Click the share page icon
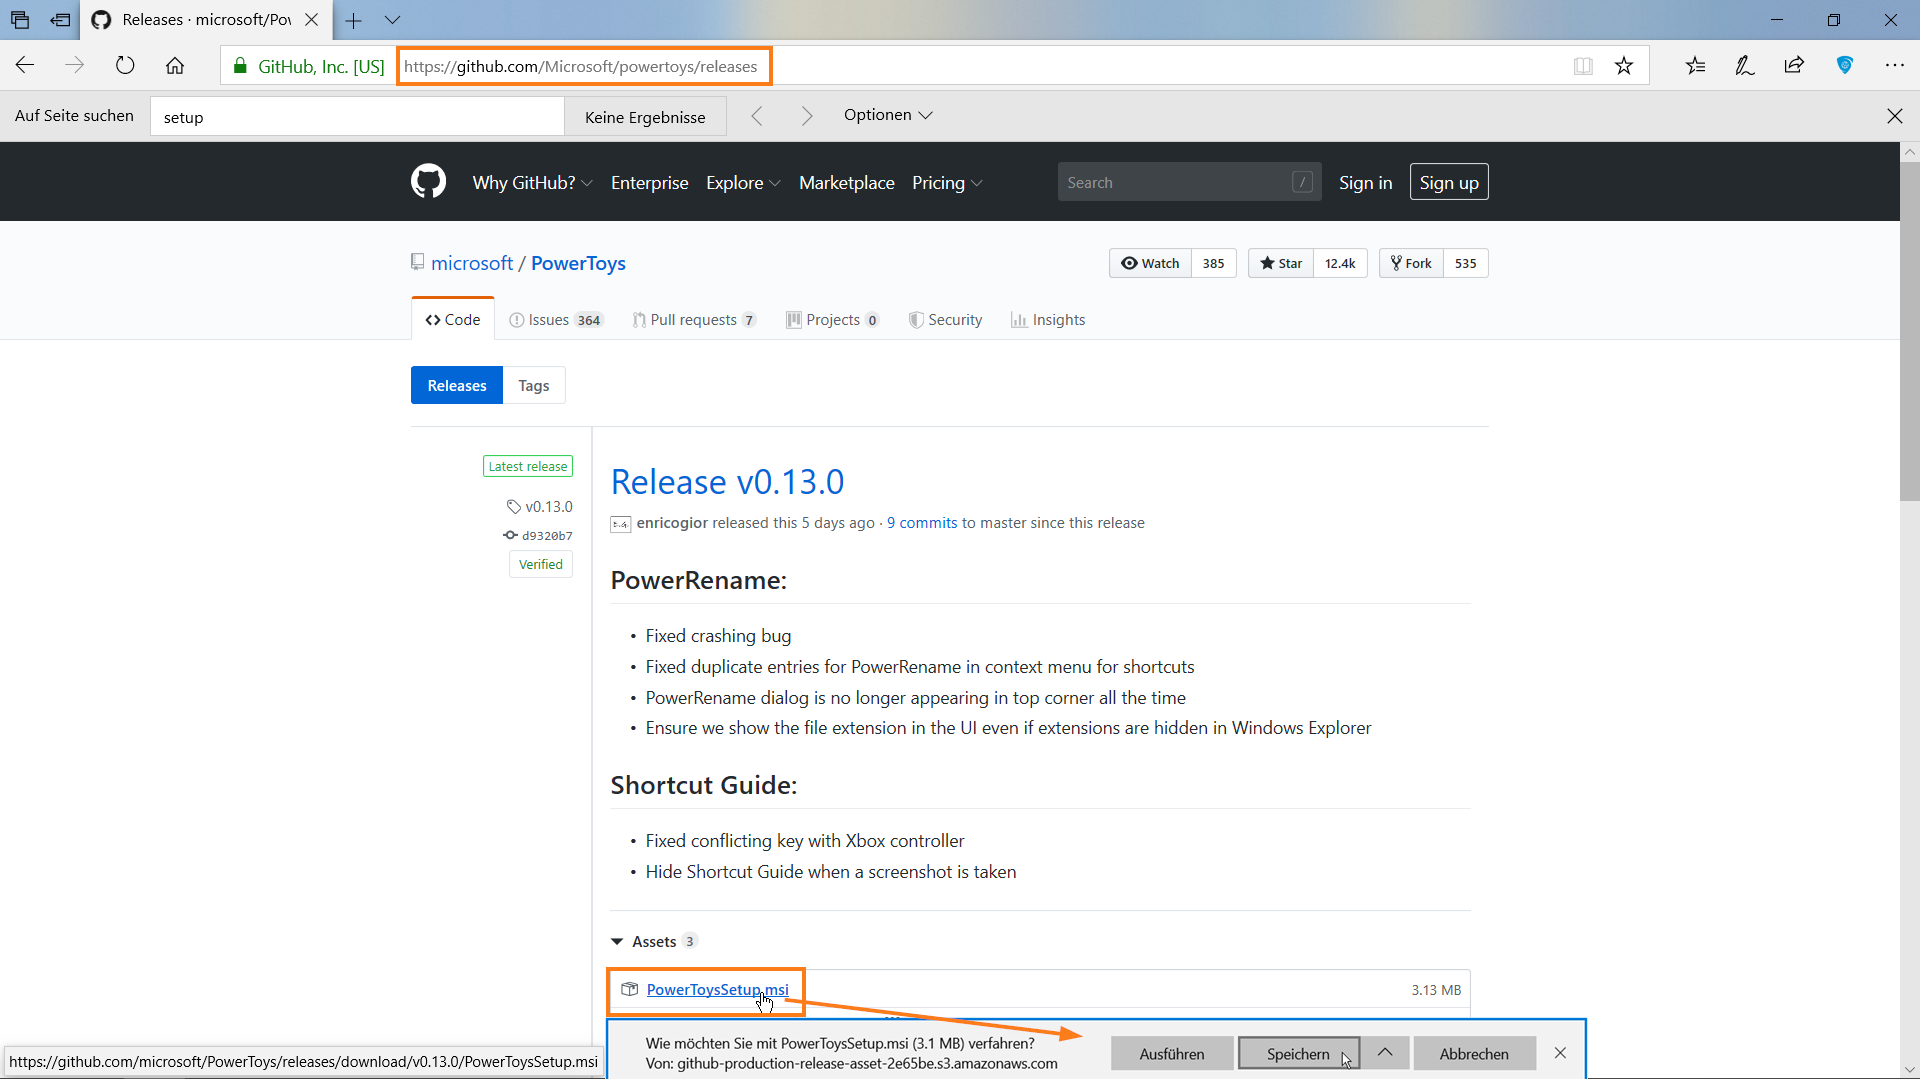Image resolution: width=1920 pixels, height=1079 pixels. pos(1795,66)
